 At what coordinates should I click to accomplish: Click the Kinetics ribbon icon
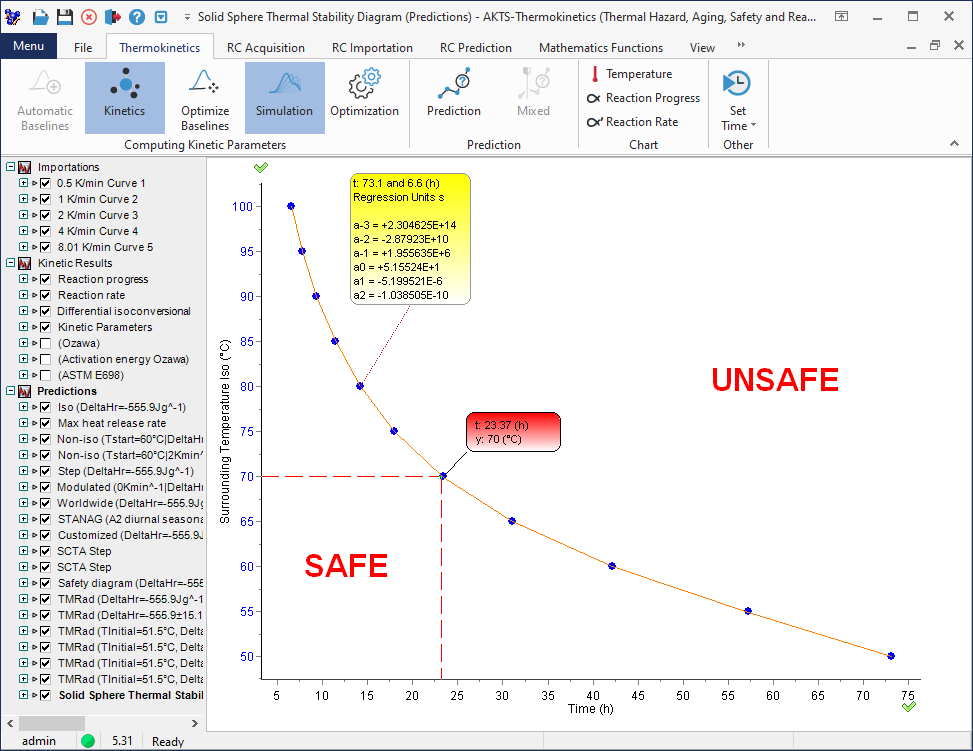coord(124,97)
